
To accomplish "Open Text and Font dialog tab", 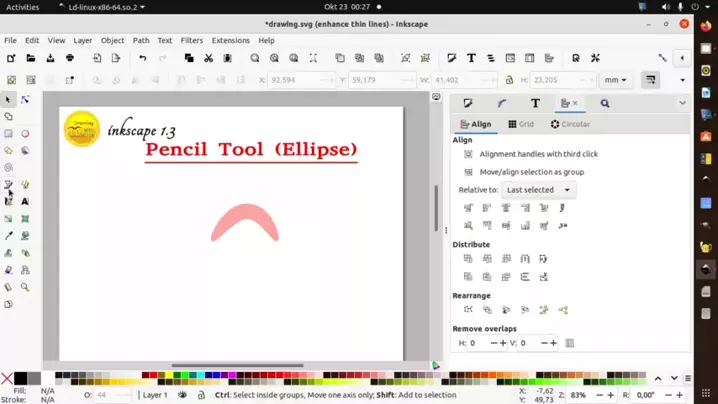I will tap(535, 103).
